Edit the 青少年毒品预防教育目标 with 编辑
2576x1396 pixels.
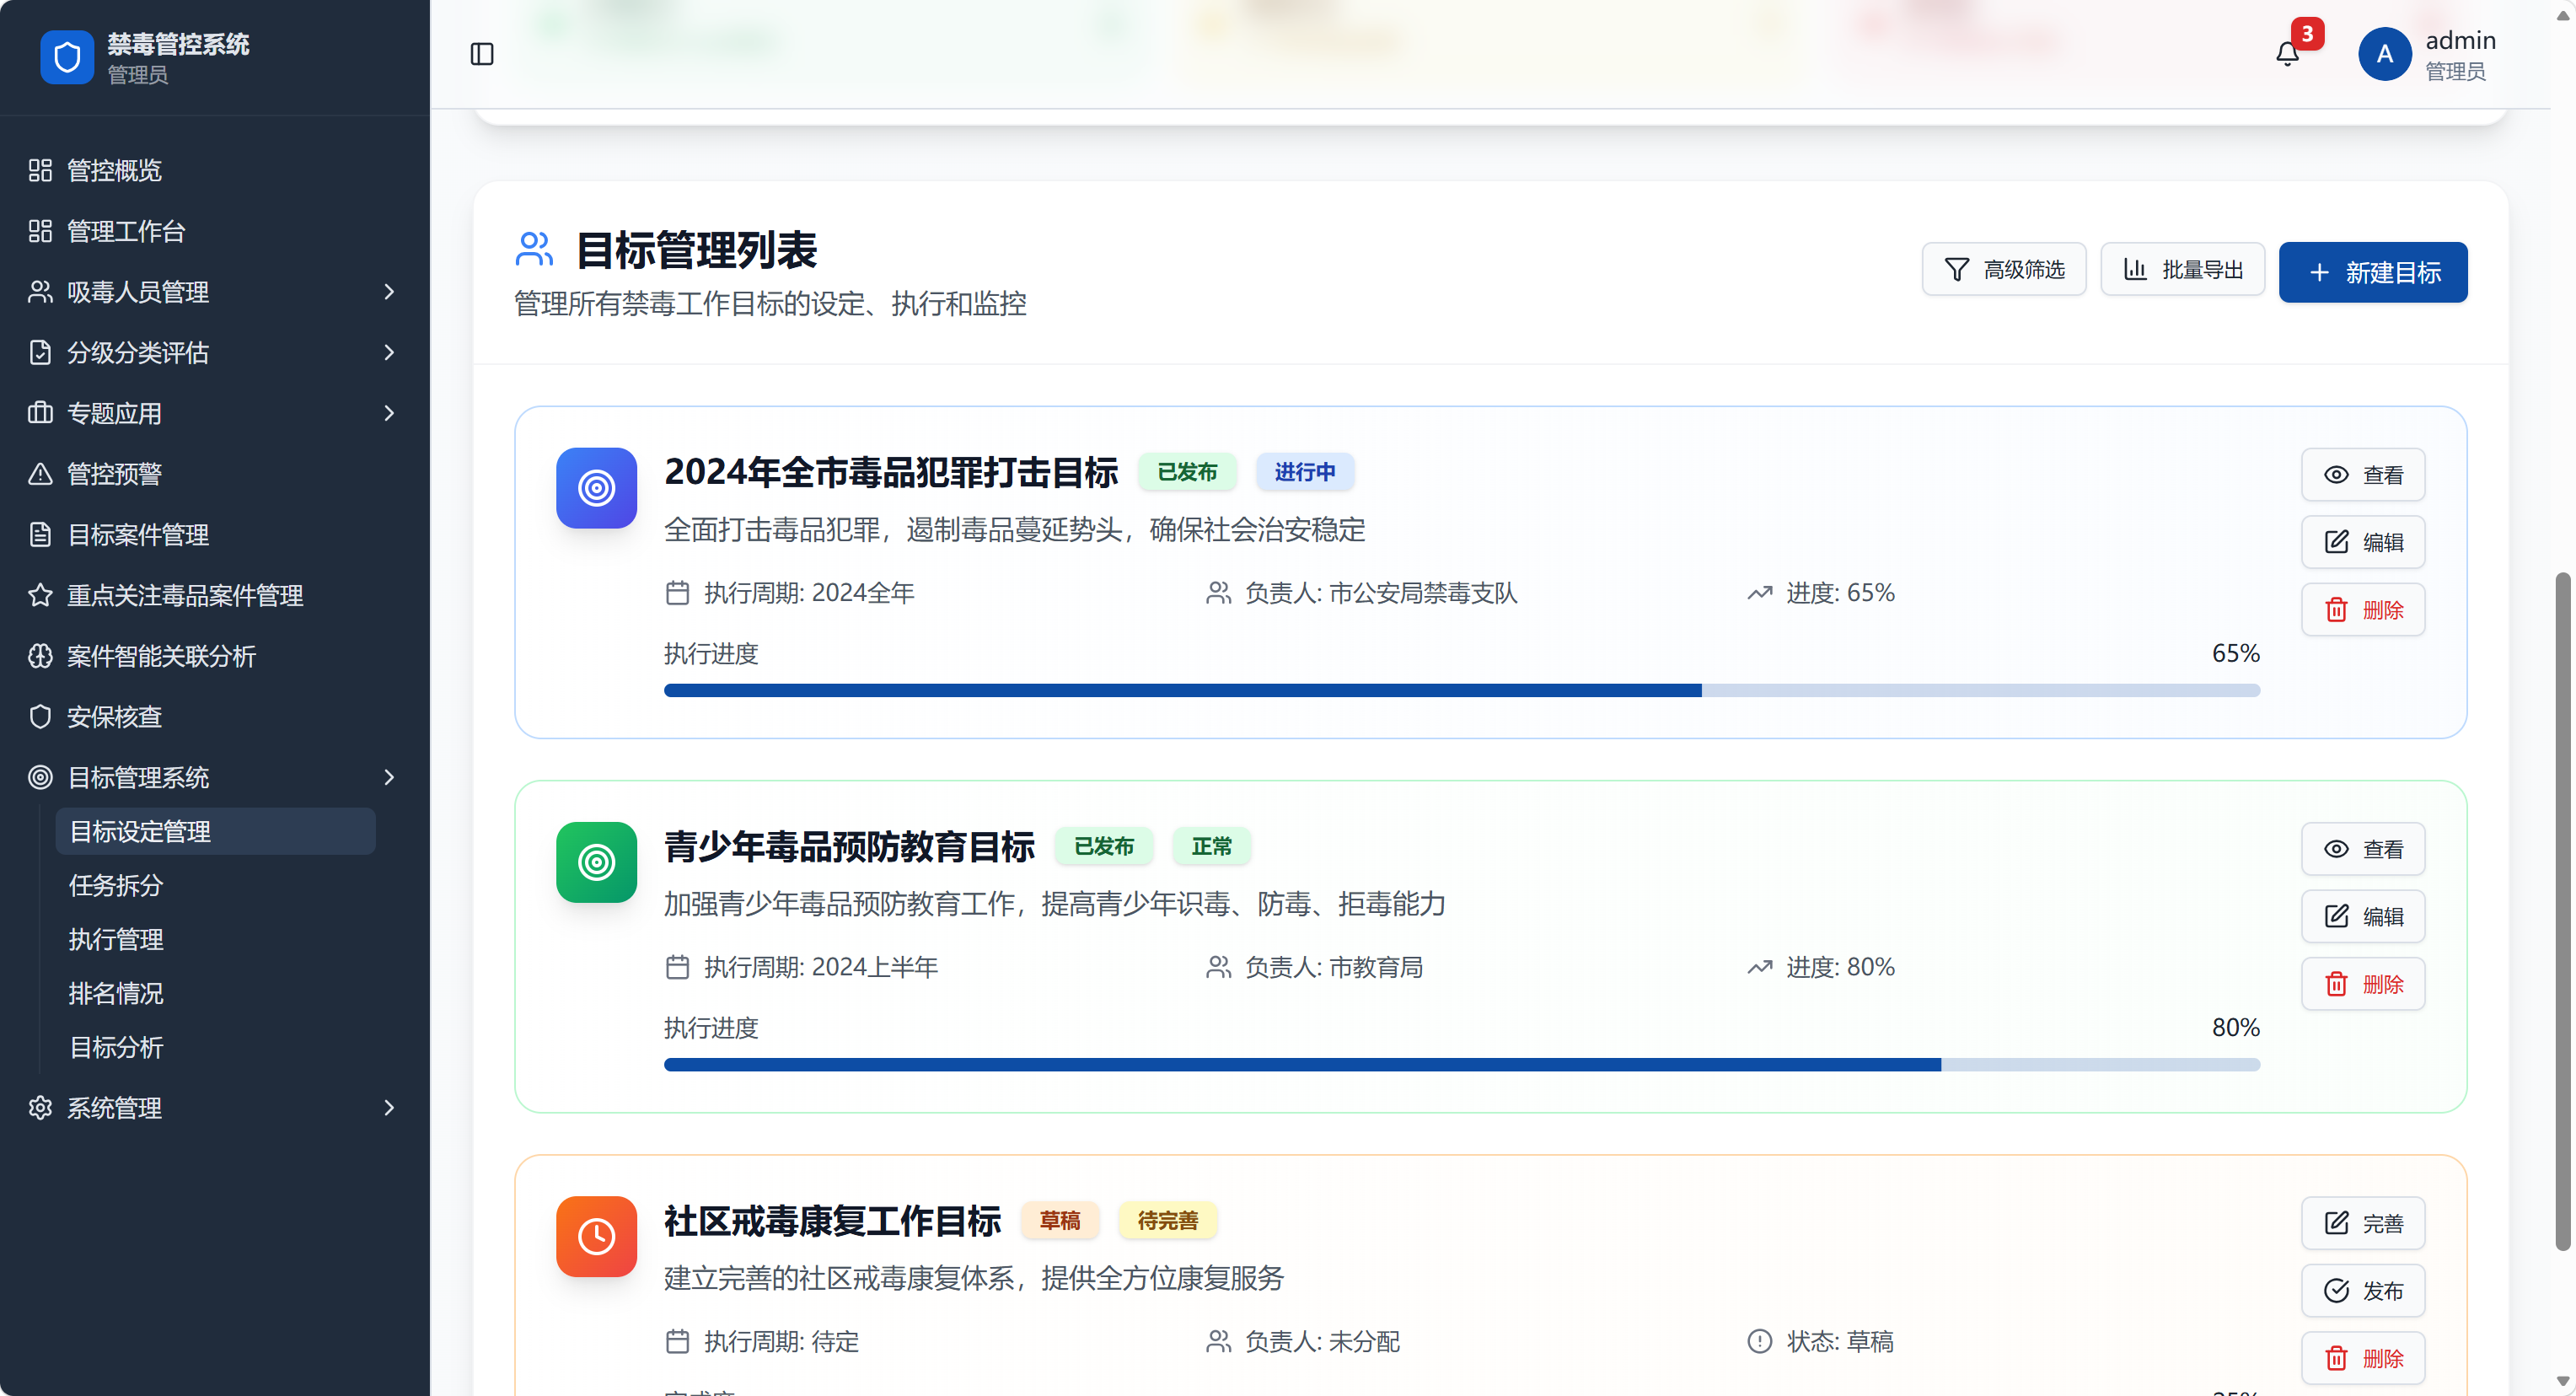[x=2363, y=916]
